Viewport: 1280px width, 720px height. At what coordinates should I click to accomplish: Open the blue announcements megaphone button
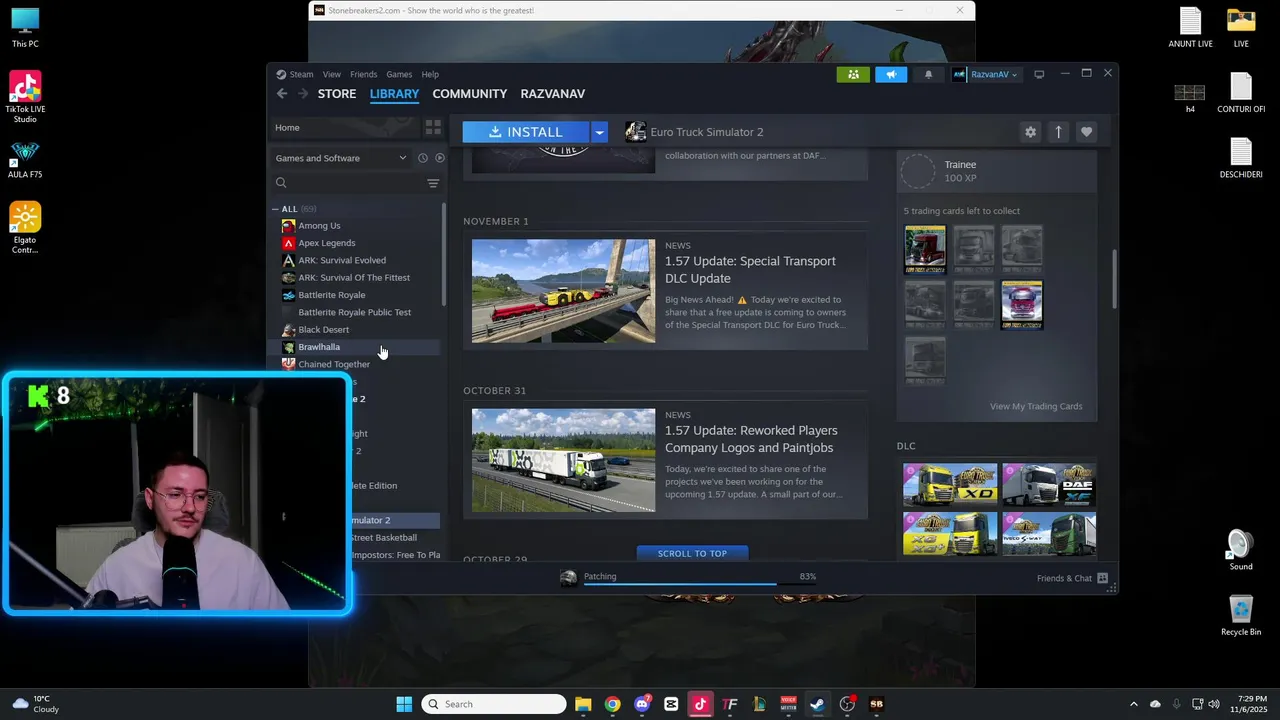click(891, 74)
